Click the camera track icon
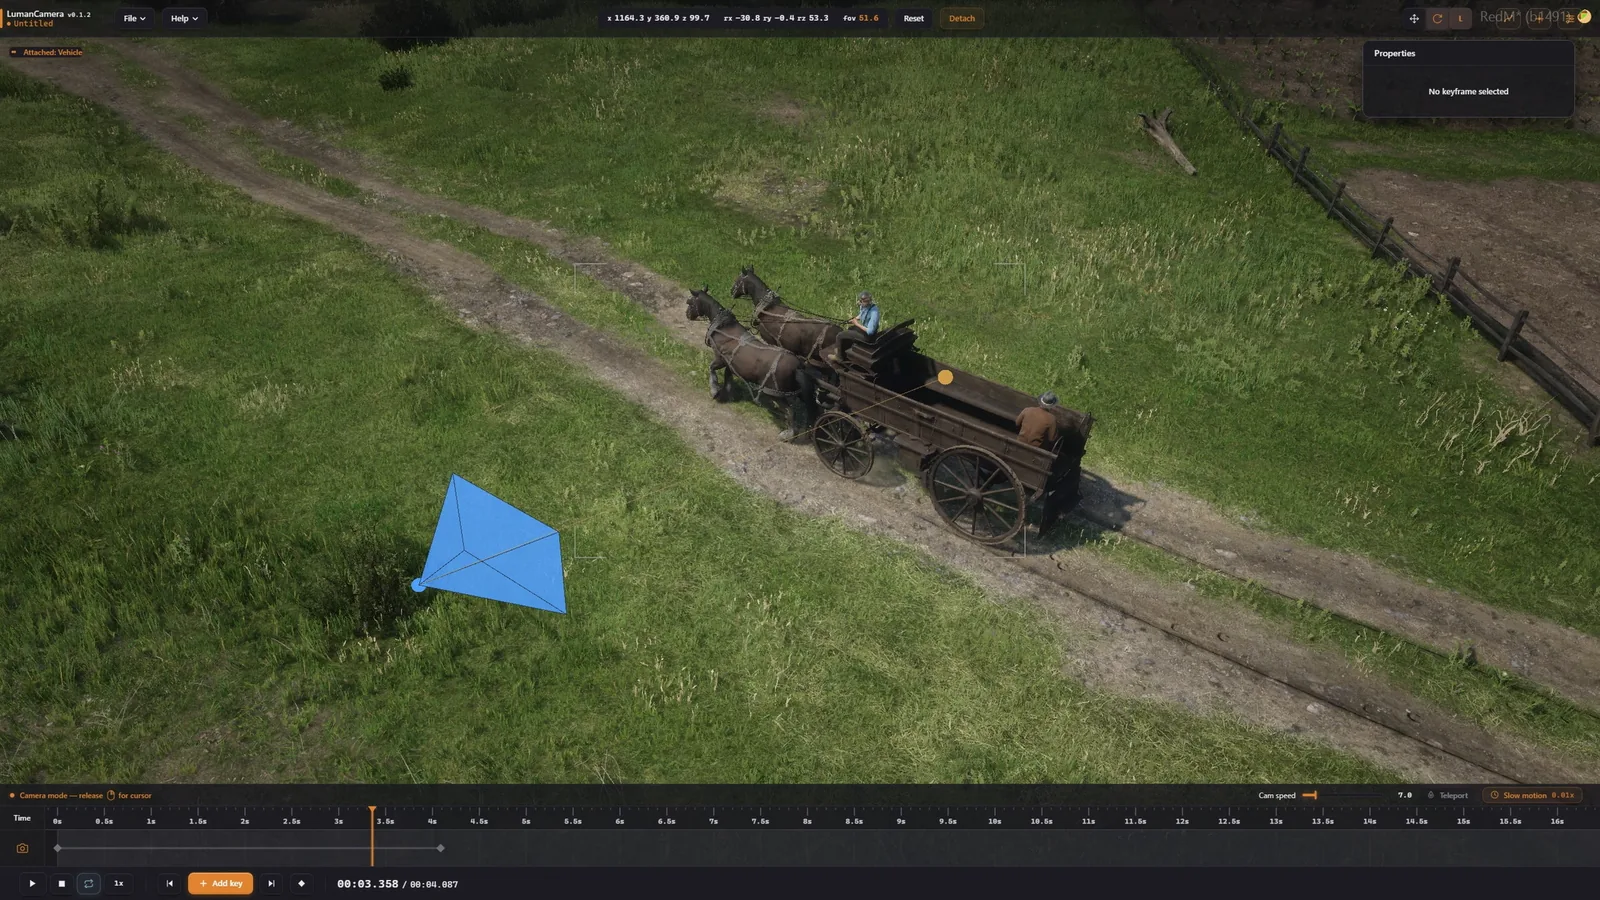 point(22,848)
